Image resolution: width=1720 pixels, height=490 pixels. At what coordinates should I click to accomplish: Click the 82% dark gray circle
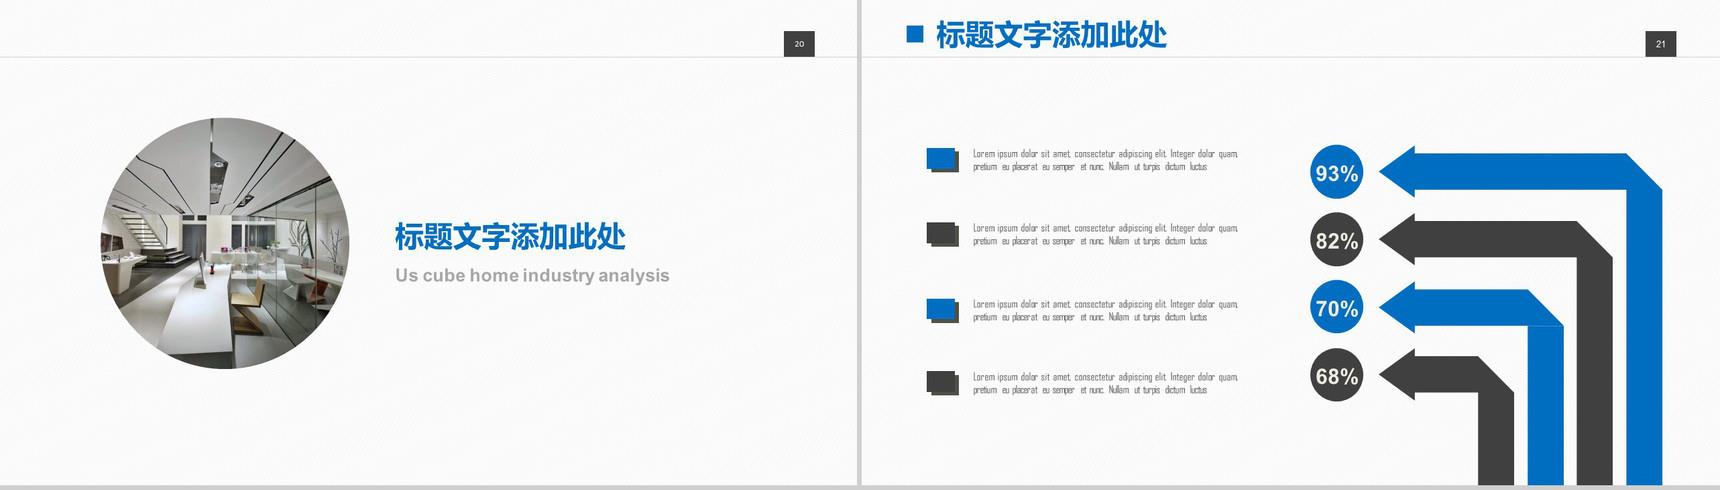coord(1337,240)
